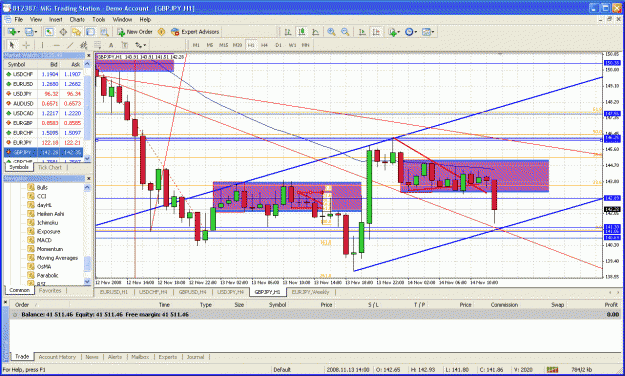Open the Strategy Tester magnifier icon
This screenshot has height=376, width=625.
[104, 31]
